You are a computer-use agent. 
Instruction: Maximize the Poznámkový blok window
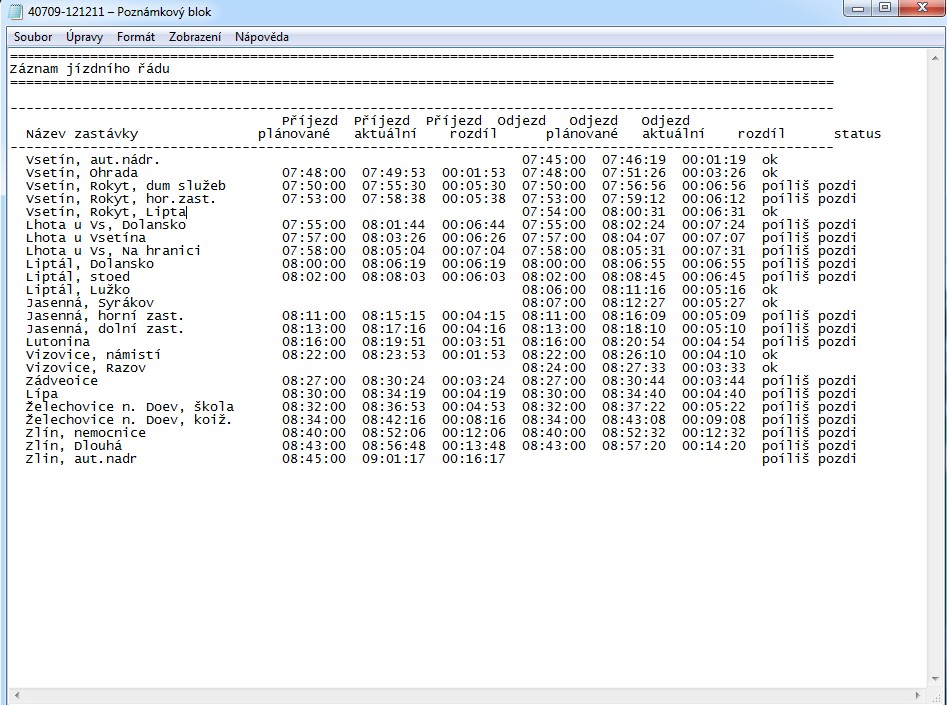tap(885, 8)
